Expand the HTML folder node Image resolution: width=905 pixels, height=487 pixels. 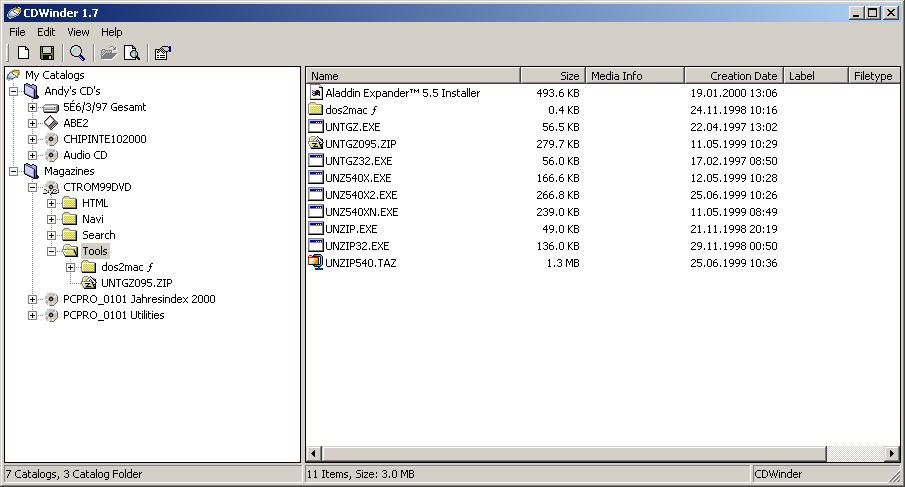(x=52, y=203)
